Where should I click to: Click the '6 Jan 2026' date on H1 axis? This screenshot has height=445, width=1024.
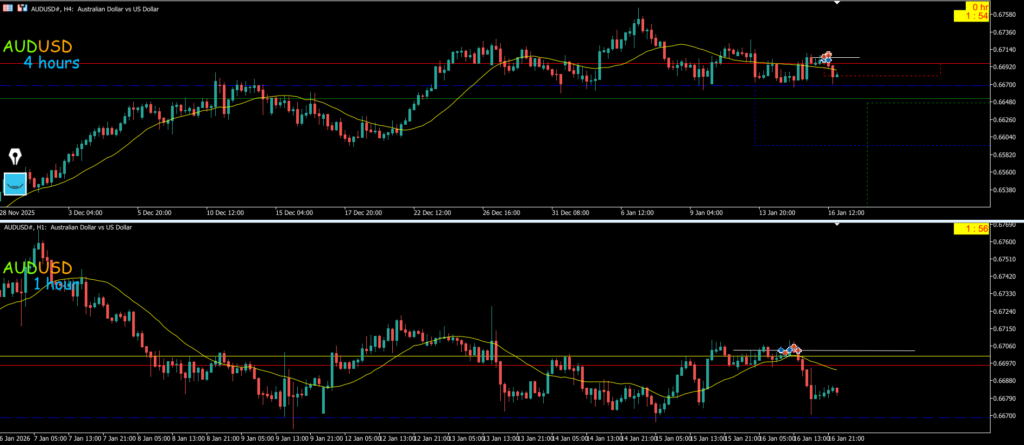coord(16,438)
